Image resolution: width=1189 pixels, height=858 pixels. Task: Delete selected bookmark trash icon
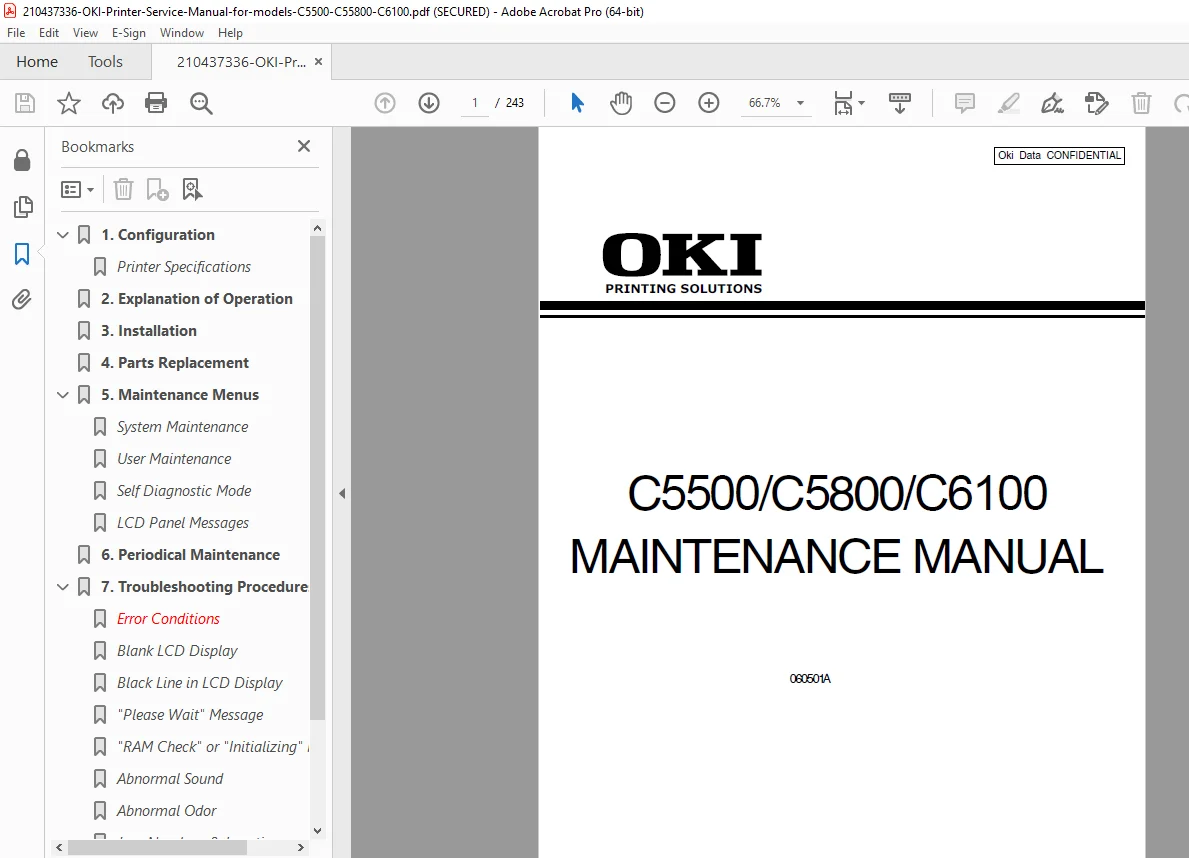[x=123, y=189]
